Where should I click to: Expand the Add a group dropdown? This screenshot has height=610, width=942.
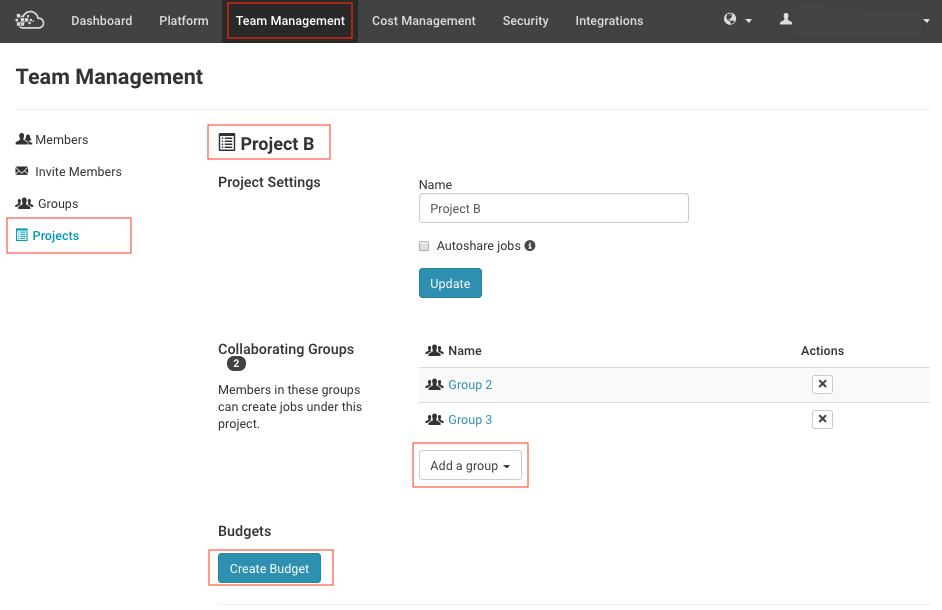pyautogui.click(x=470, y=466)
